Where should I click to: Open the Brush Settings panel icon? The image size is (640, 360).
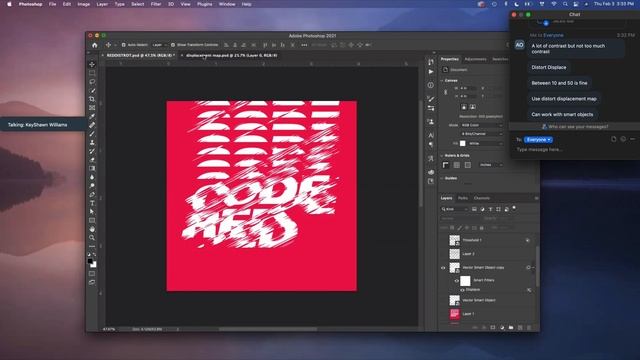tap(431, 99)
